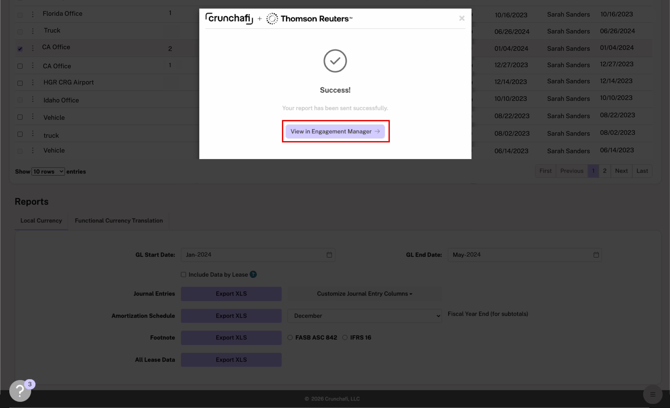The width and height of the screenshot is (670, 408).
Task: Switch to Functional Currency Translation tab
Action: [x=119, y=221]
